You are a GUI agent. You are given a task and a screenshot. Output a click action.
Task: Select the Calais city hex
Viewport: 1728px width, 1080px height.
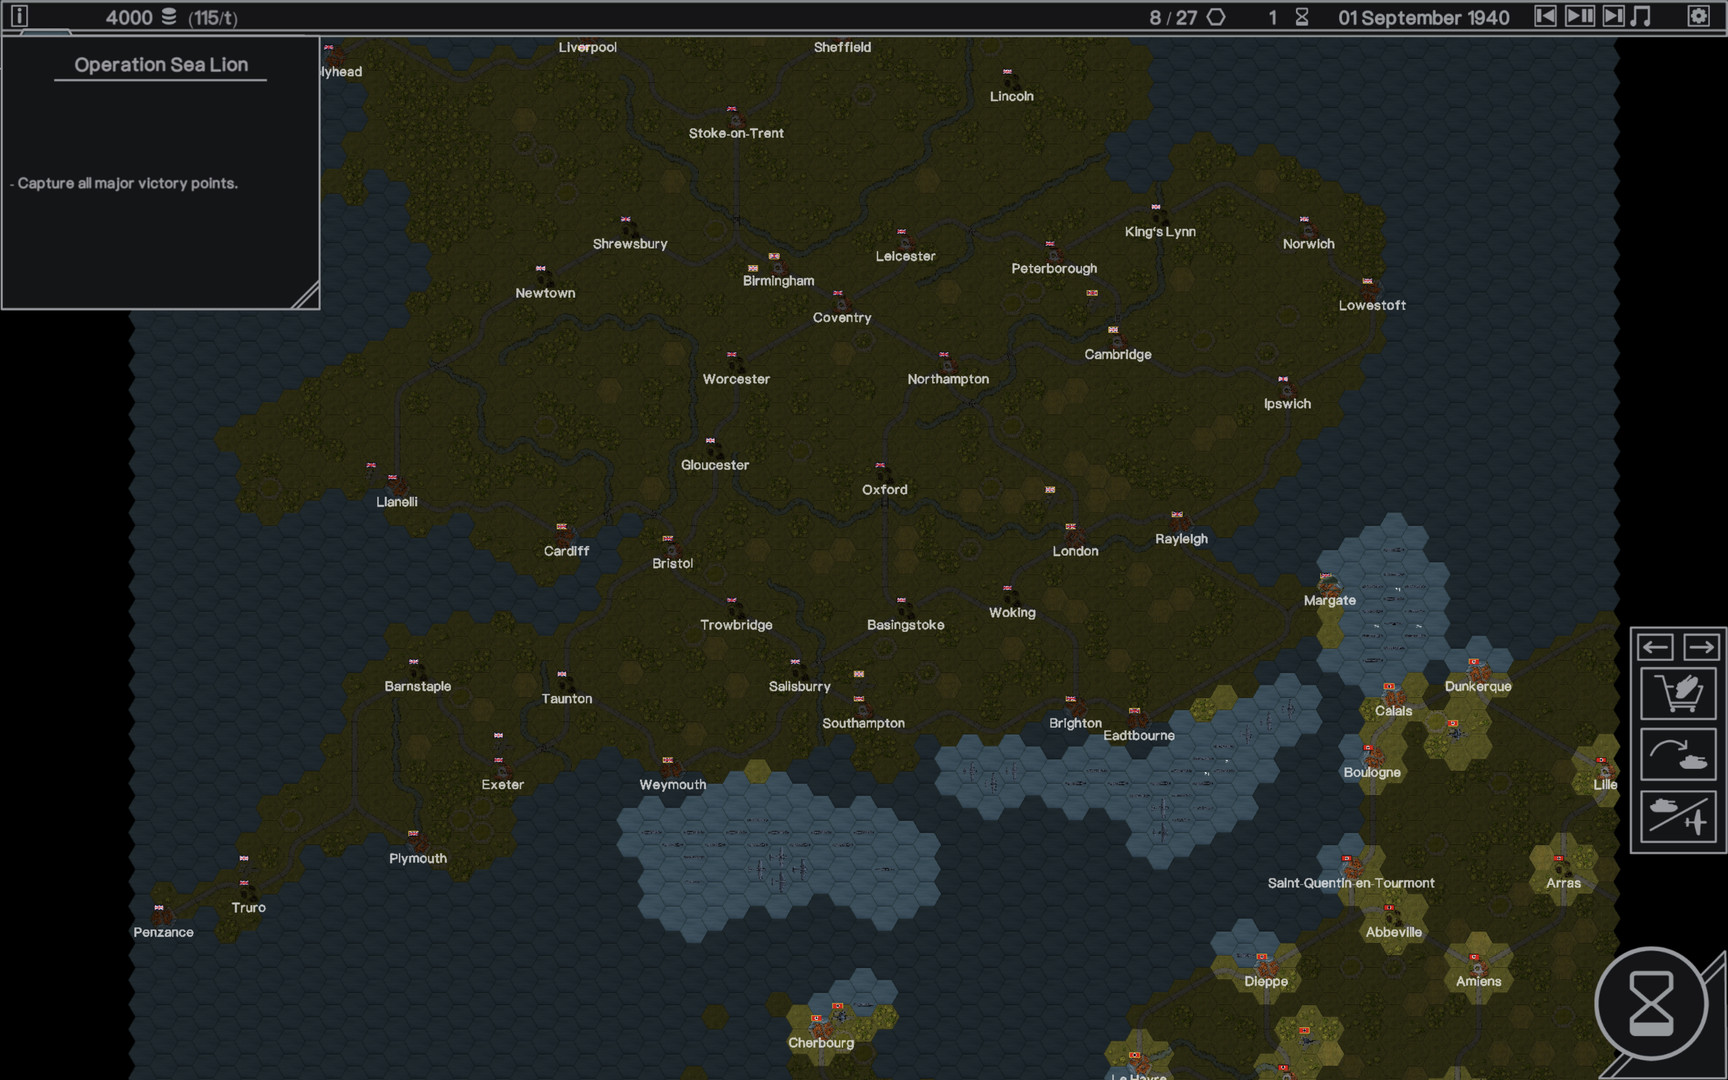(x=1391, y=694)
